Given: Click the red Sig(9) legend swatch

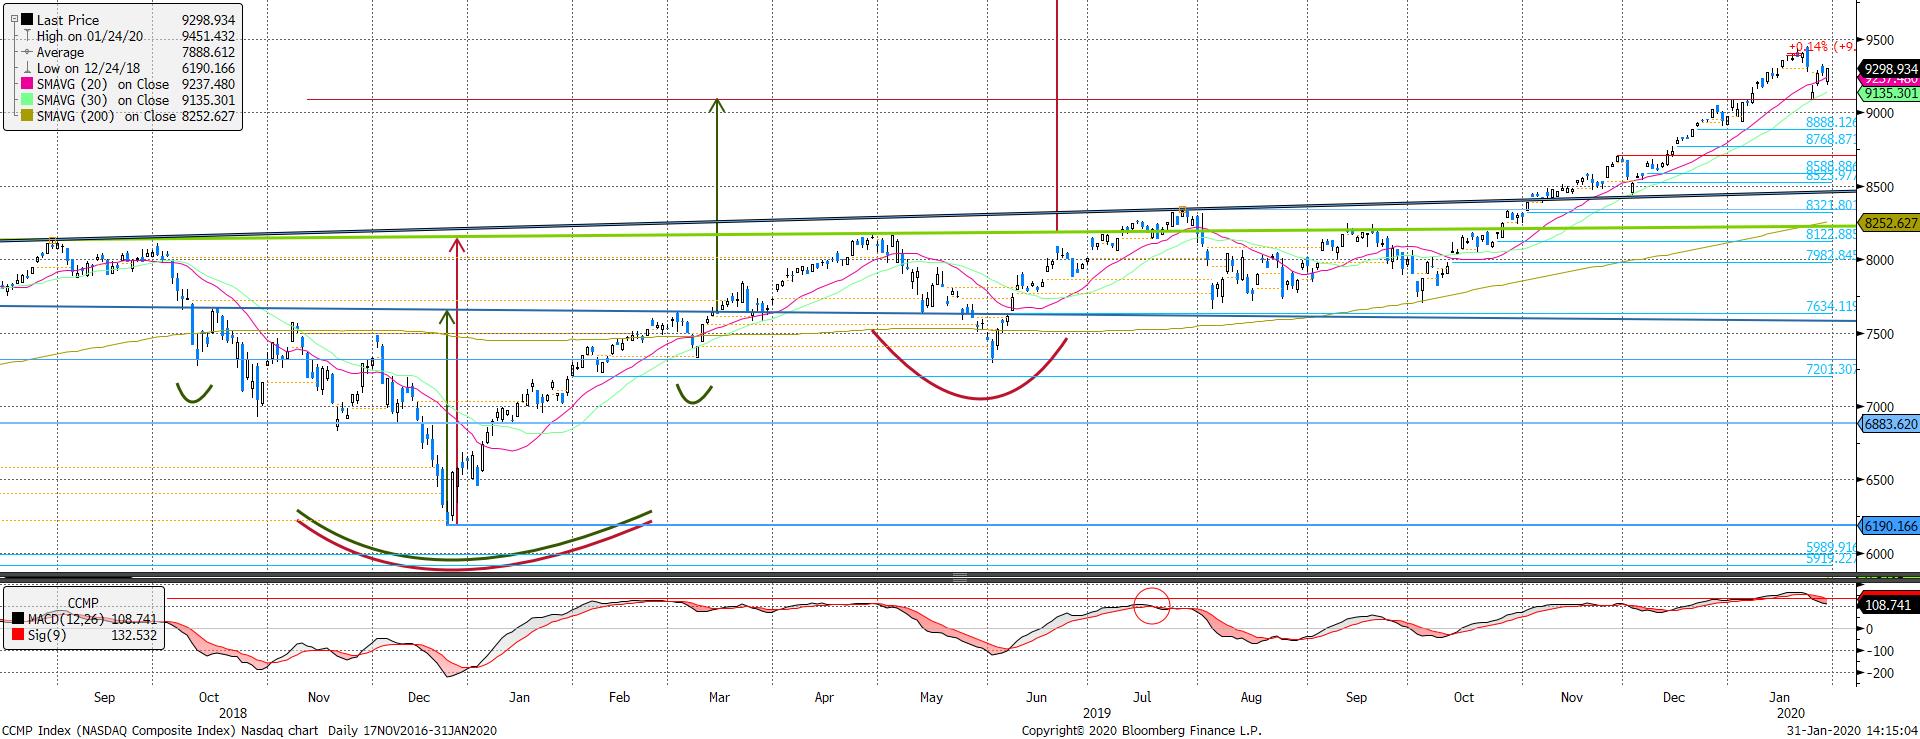Looking at the screenshot, I should [17, 636].
